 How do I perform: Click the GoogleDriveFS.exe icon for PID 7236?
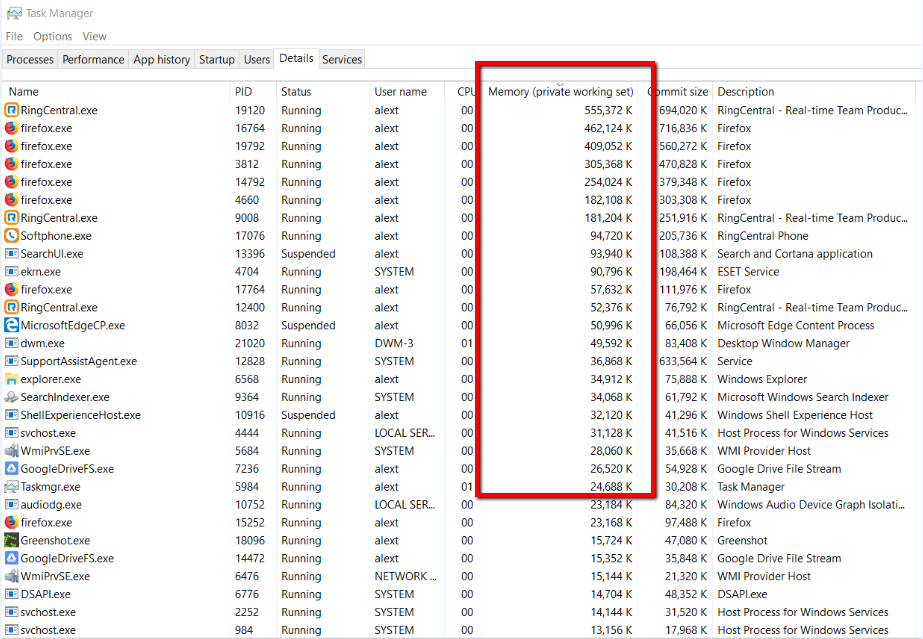[11, 469]
